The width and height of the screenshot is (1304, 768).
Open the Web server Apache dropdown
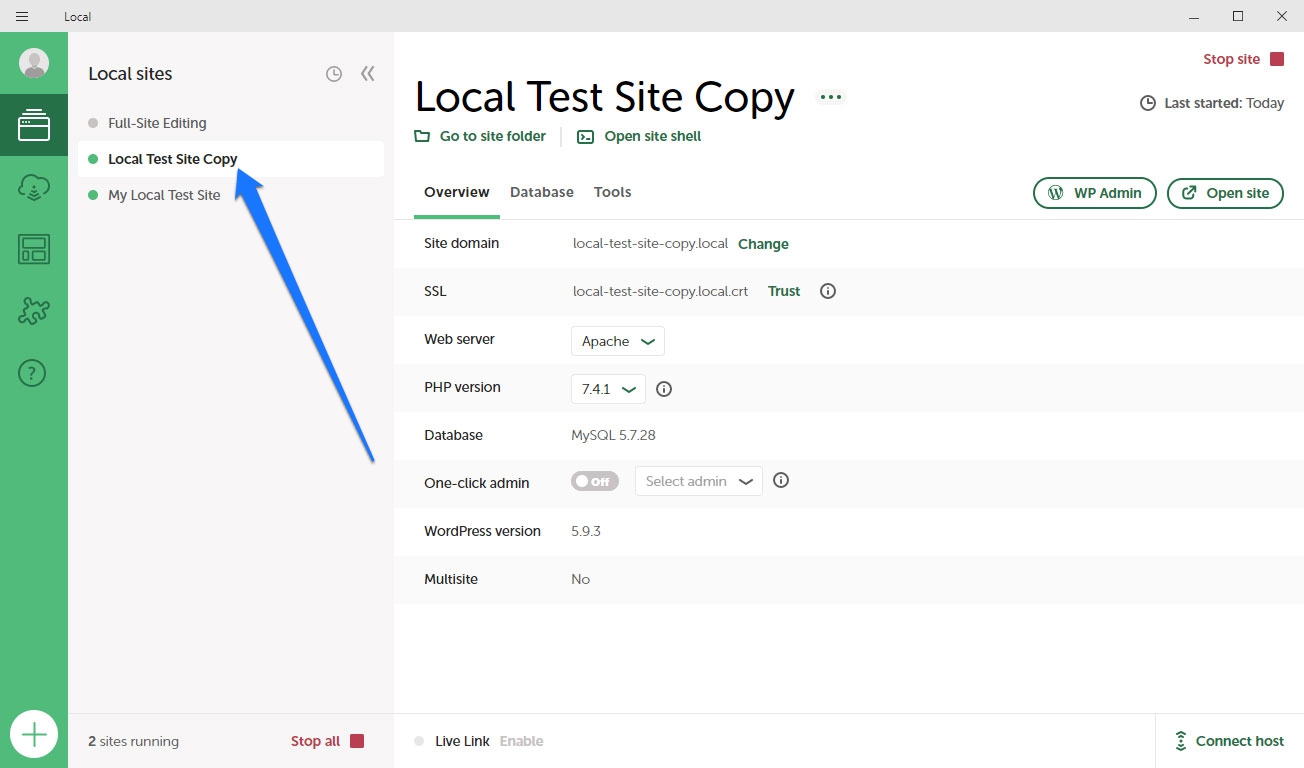coord(618,341)
